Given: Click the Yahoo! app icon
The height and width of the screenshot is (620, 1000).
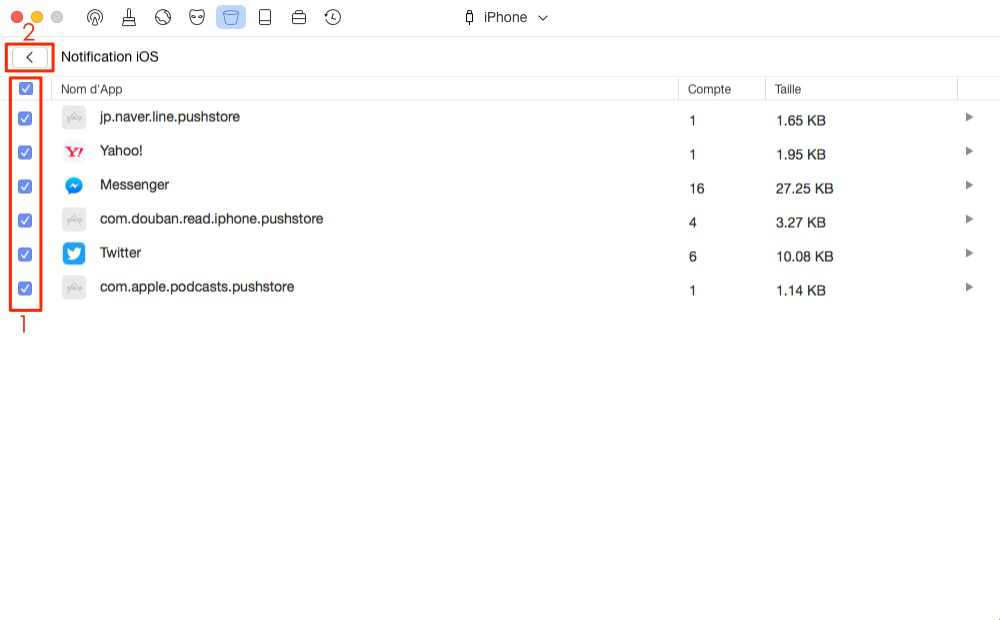Looking at the screenshot, I should 74,152.
